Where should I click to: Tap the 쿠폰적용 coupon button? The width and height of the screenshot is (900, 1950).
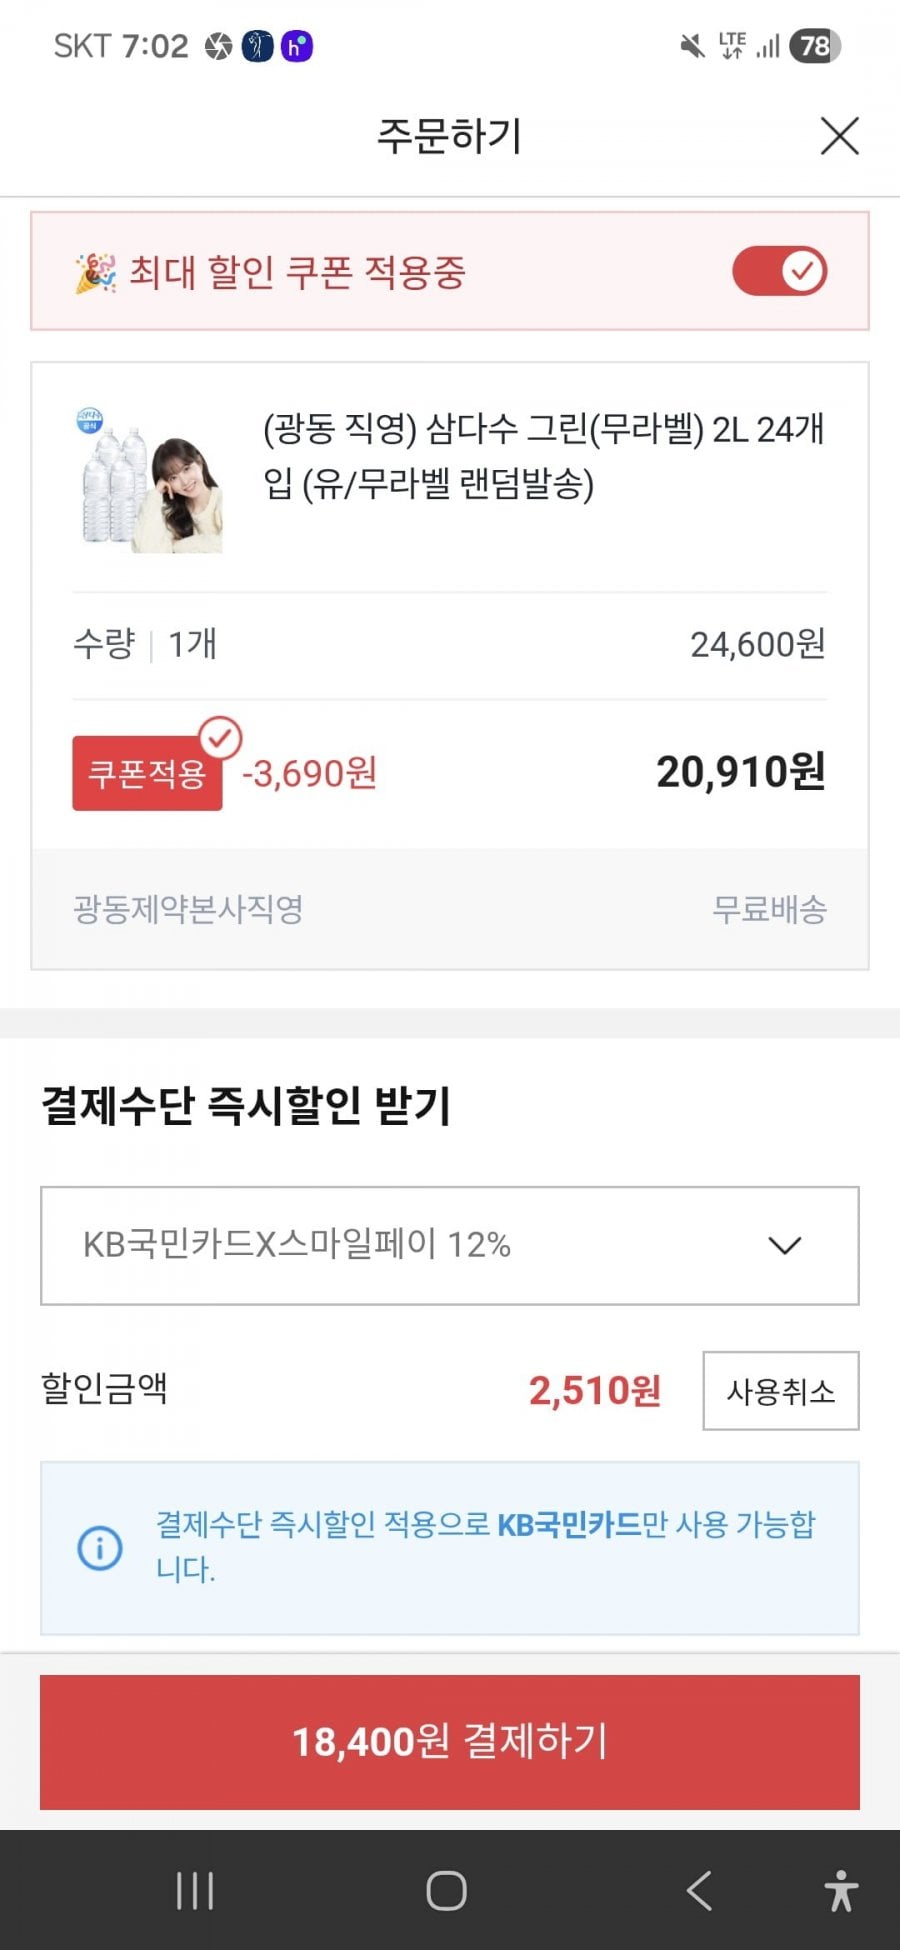click(x=146, y=774)
